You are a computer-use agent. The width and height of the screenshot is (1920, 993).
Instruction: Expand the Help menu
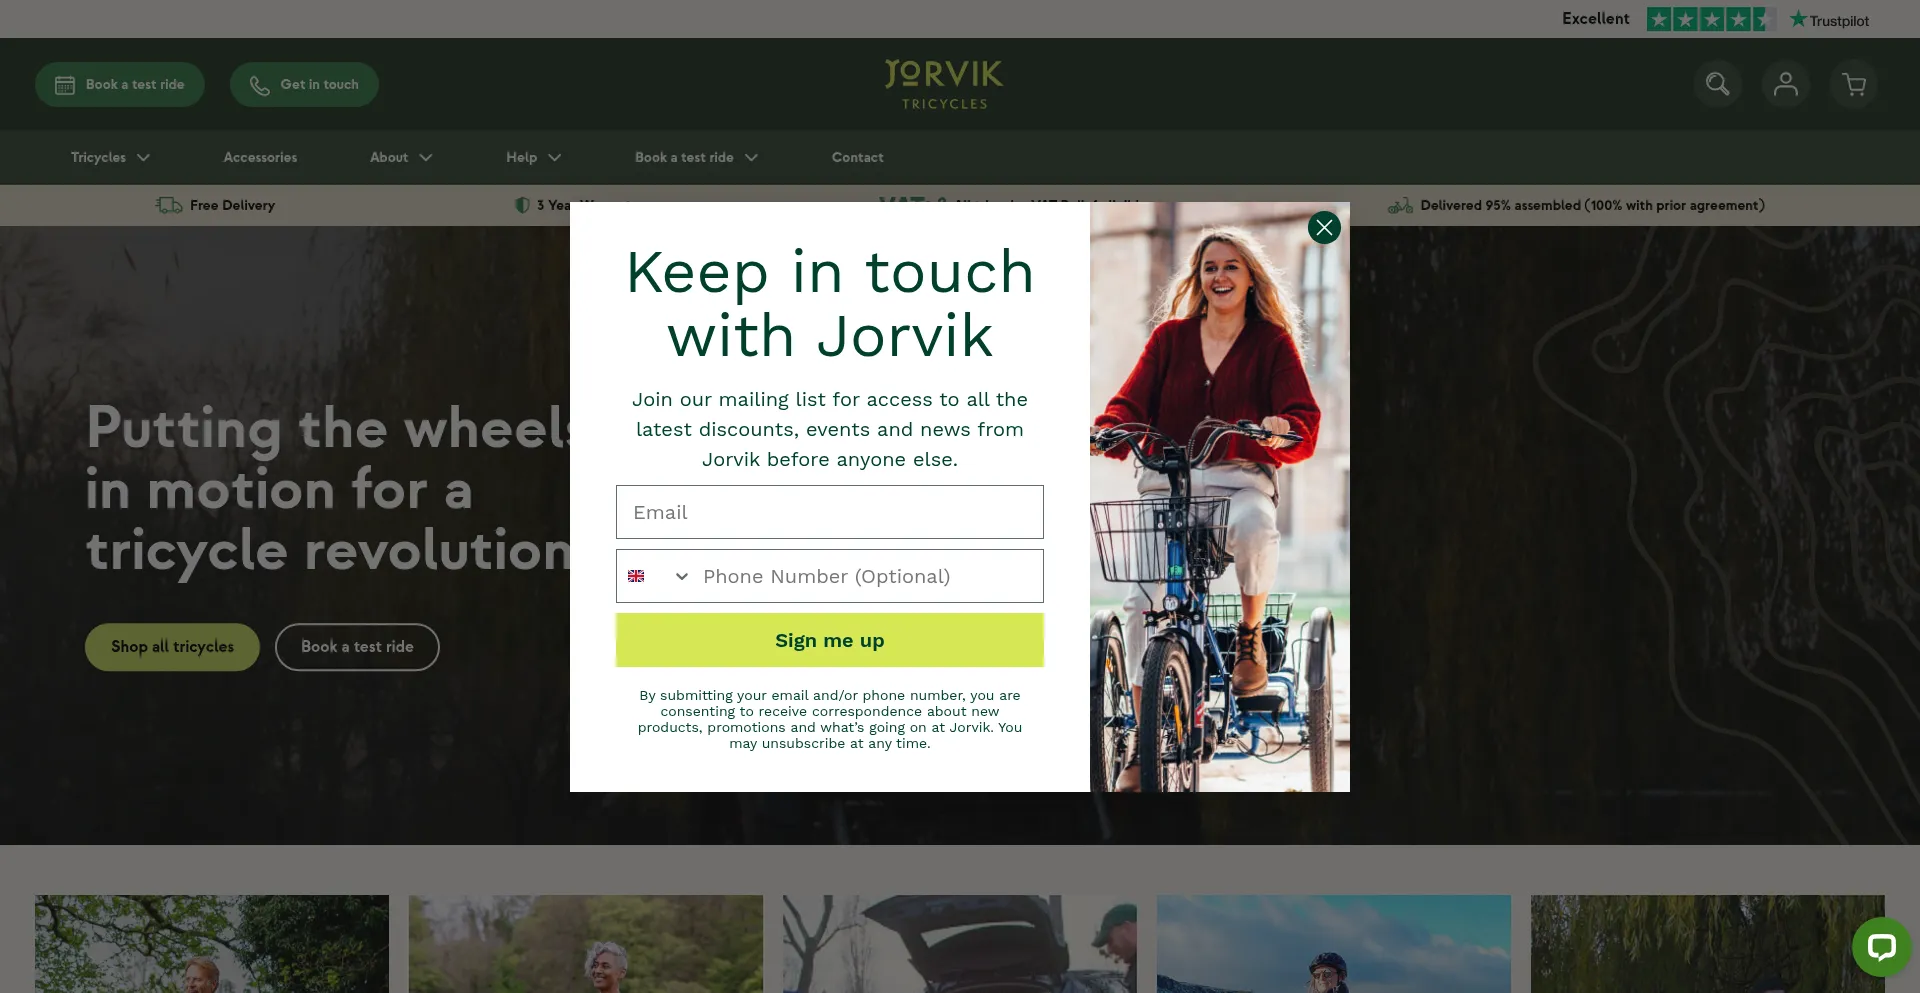coord(533,157)
